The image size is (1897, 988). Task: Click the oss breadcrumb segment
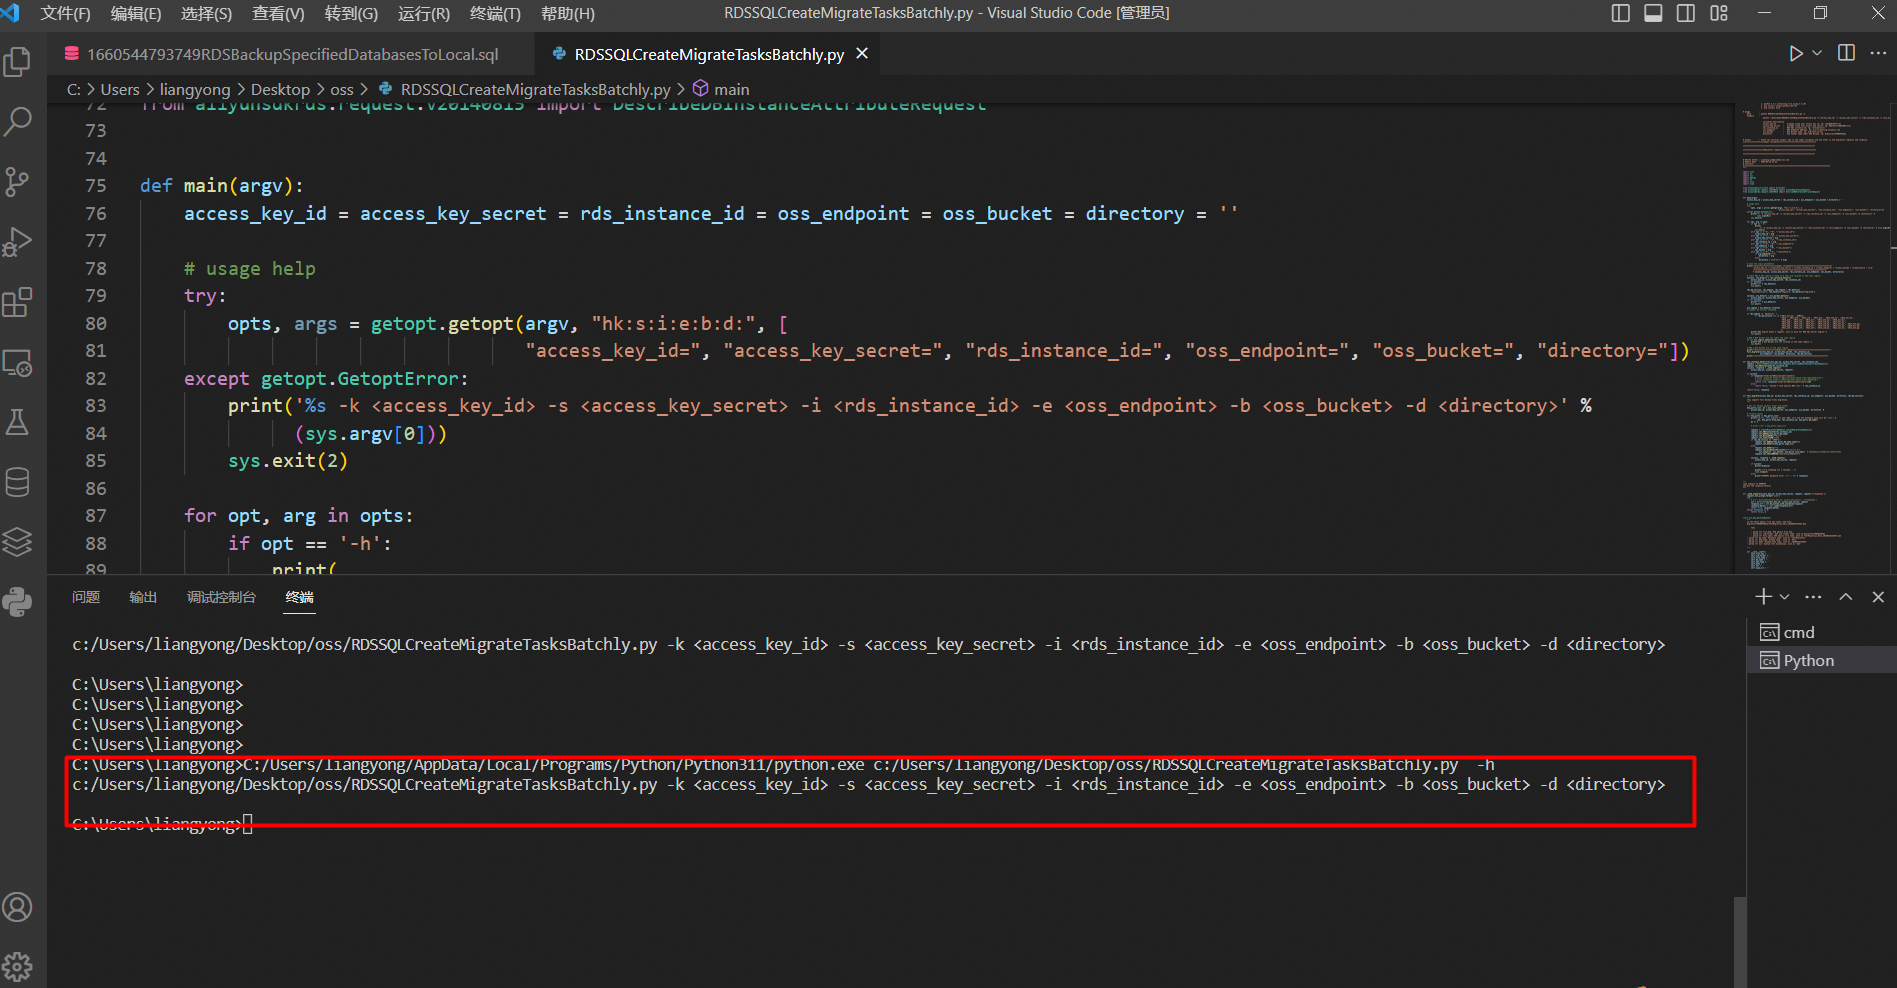coord(342,89)
